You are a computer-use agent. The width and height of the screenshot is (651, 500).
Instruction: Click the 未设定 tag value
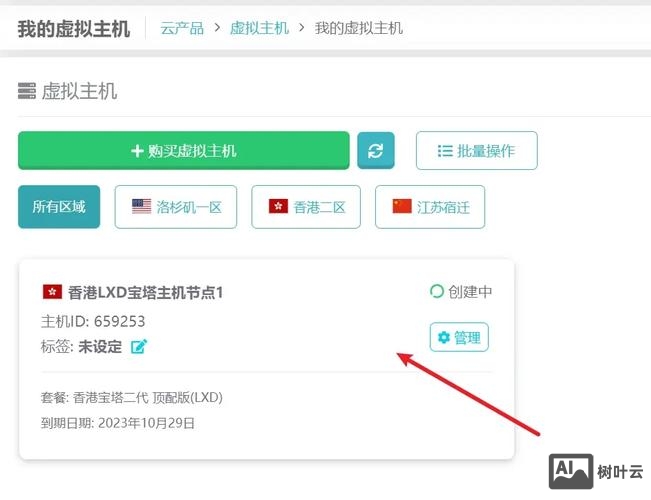[x=100, y=346]
